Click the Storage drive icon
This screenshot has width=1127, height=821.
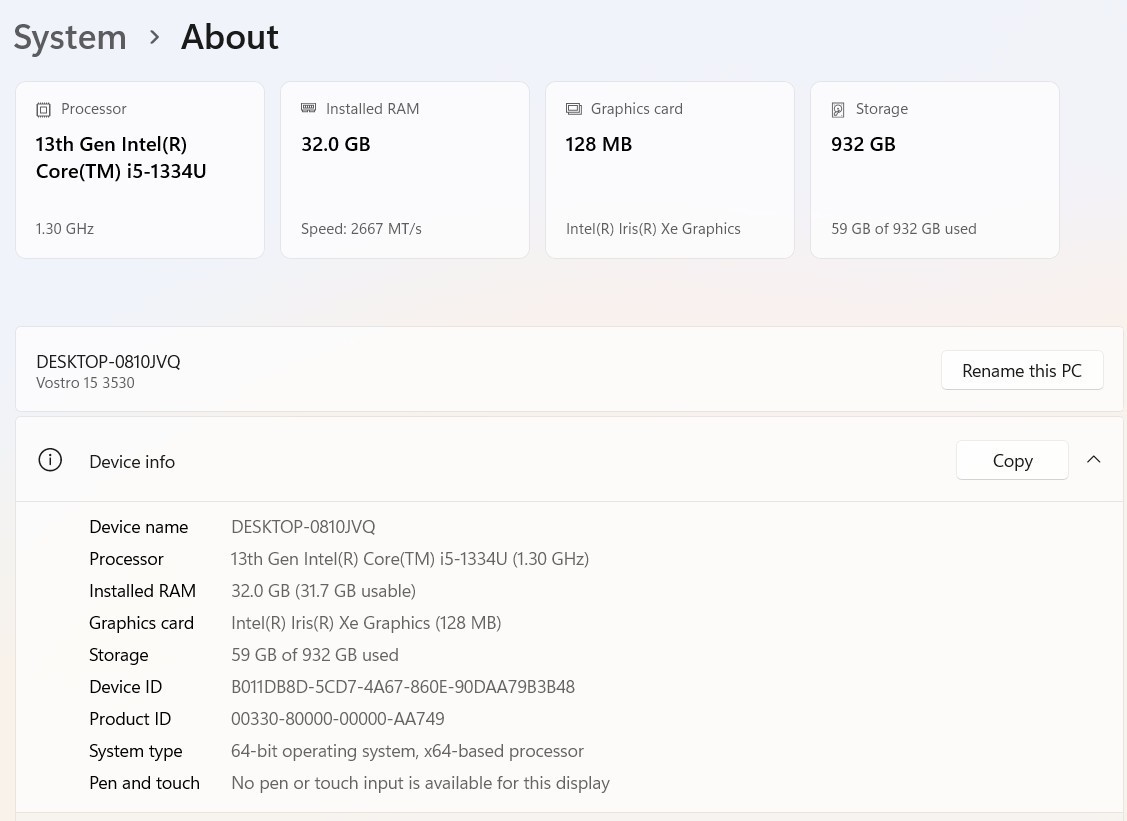click(x=838, y=109)
